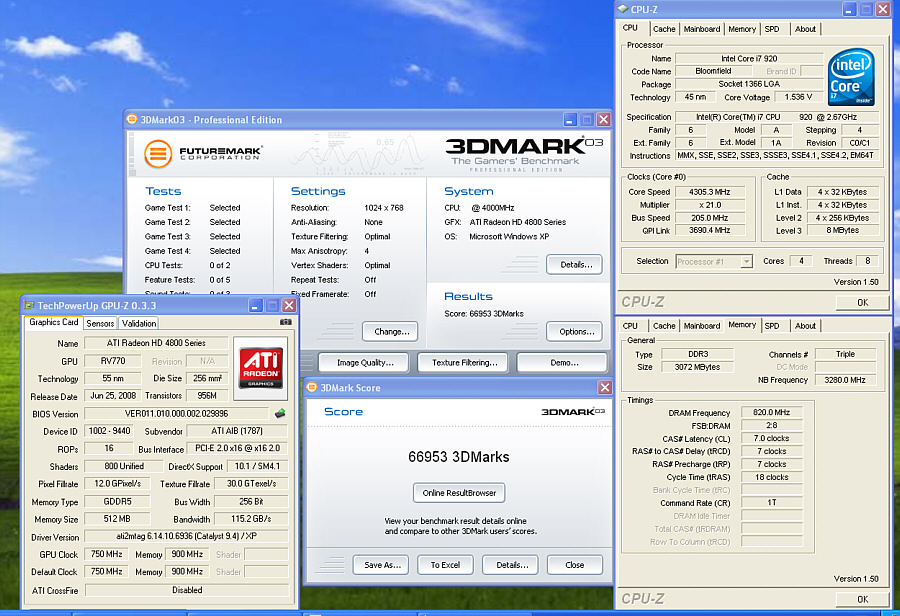Click the Channels # Triple value
The height and width of the screenshot is (616, 900).
845,354
